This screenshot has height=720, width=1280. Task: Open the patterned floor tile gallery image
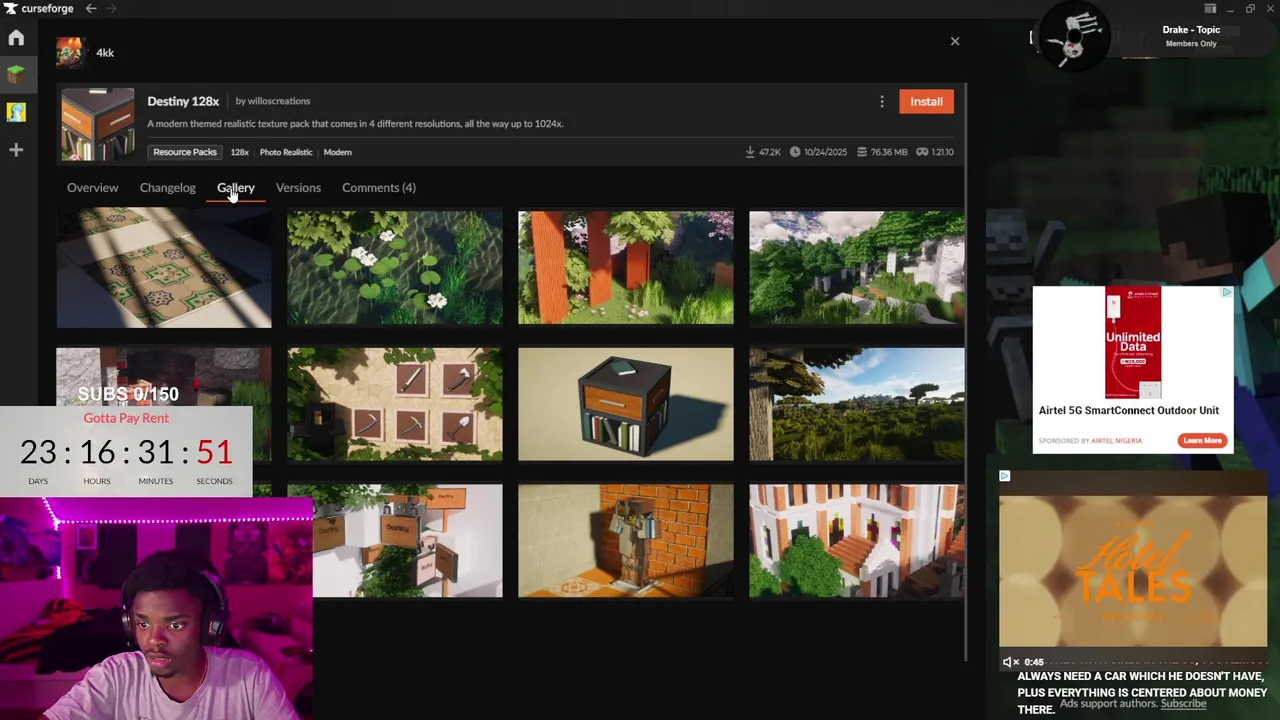click(x=164, y=268)
